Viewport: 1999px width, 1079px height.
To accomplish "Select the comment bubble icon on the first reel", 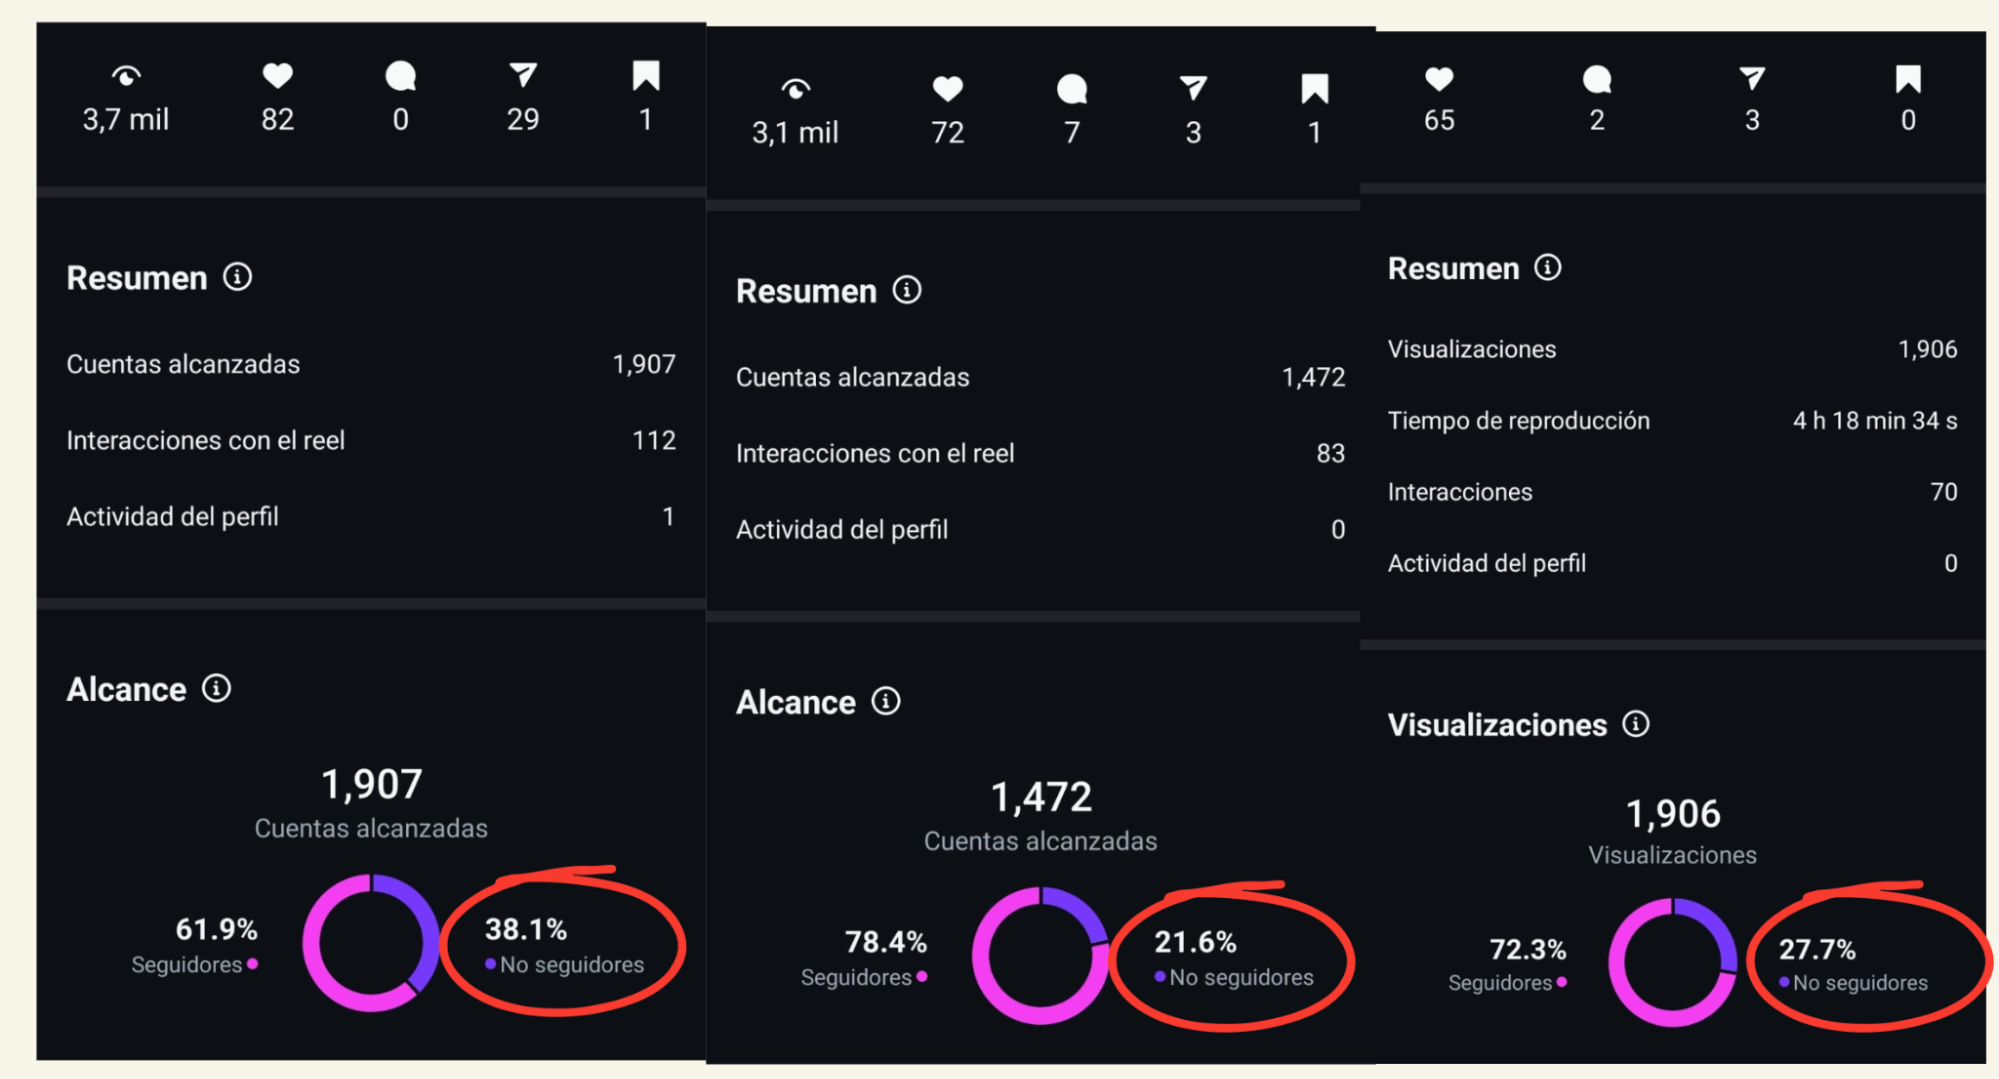I will 400,75.
